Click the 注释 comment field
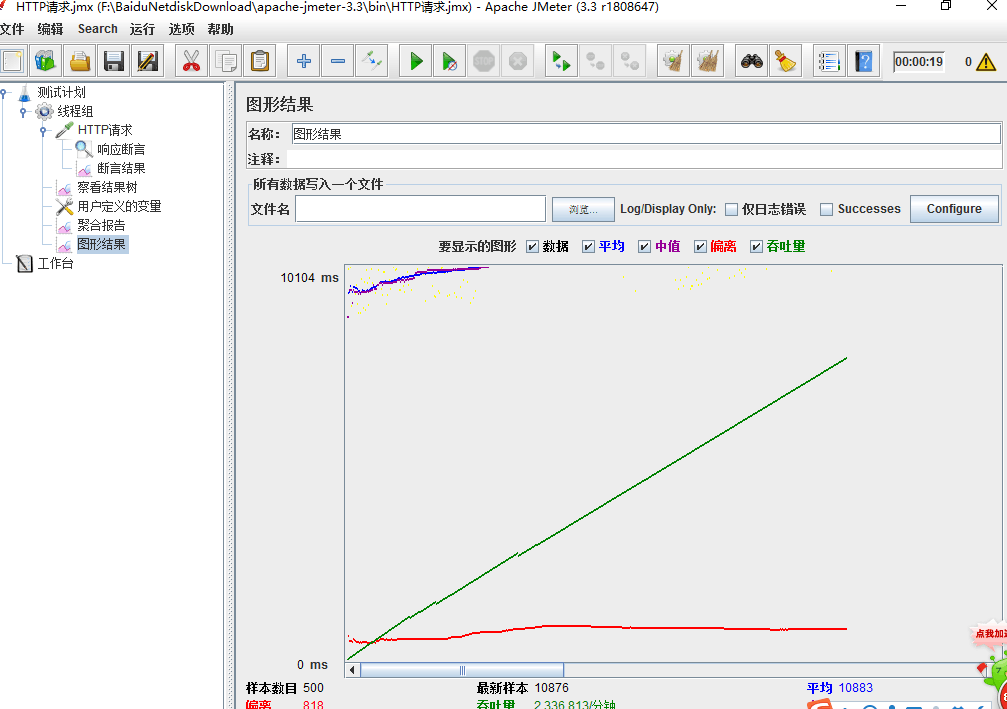The width and height of the screenshot is (1007, 709). (644, 159)
